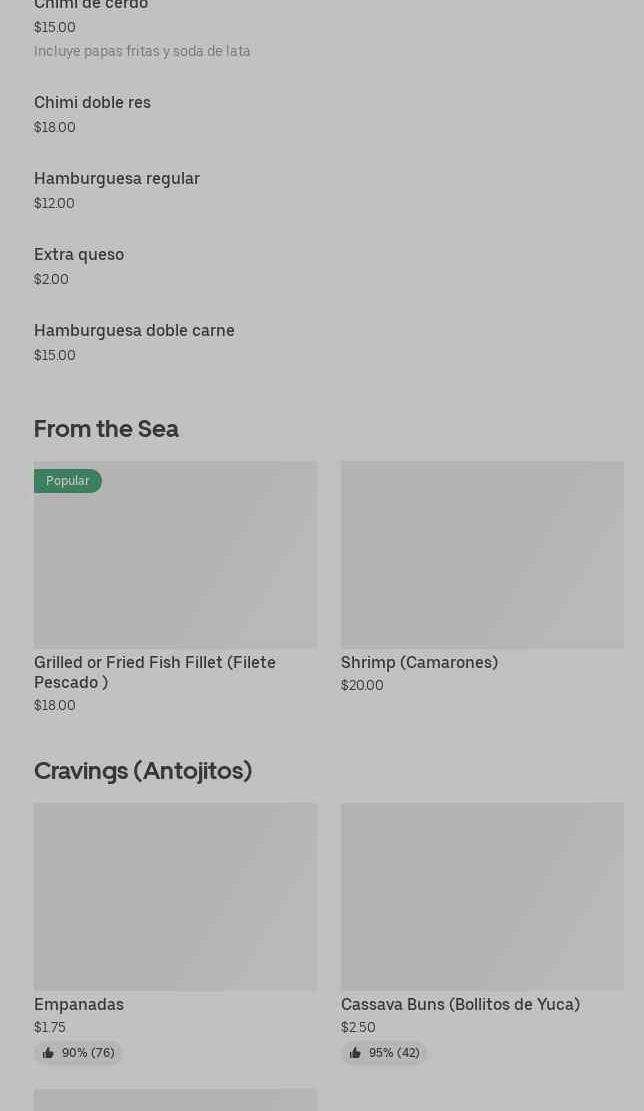
Task: Select Hamburguesa regular item
Action: click(x=117, y=179)
